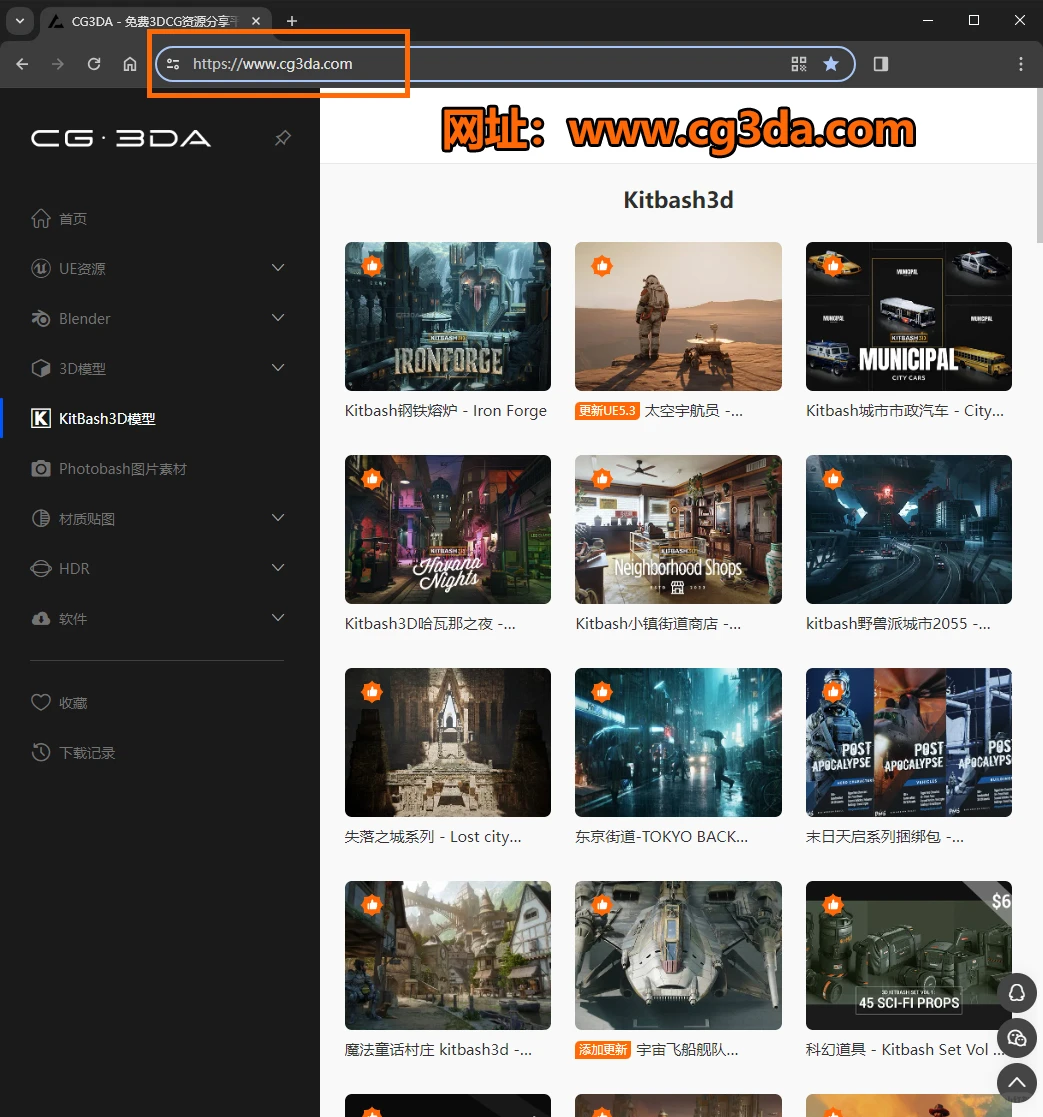
Task: Open the spaceship fleet thumbnail
Action: point(678,955)
